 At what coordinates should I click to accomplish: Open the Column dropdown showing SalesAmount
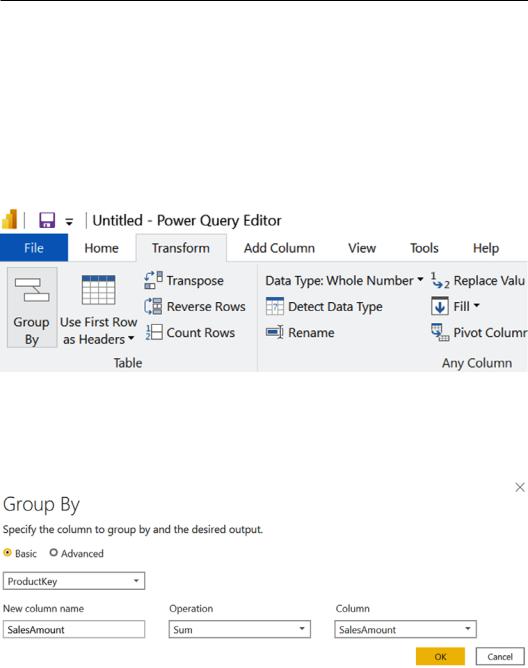405,629
